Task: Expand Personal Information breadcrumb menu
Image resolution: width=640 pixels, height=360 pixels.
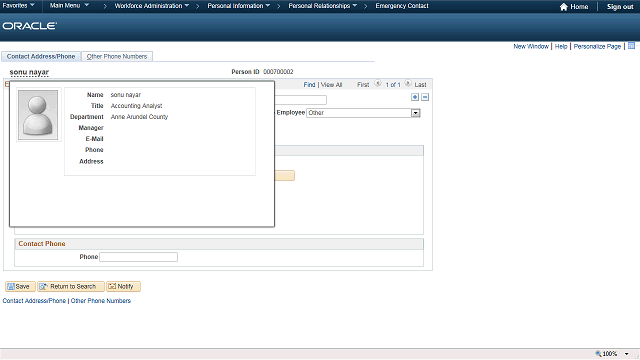Action: (x=238, y=6)
